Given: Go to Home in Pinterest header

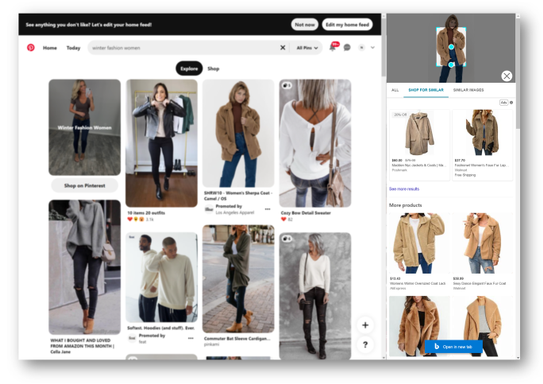Looking at the screenshot, I should pos(50,48).
